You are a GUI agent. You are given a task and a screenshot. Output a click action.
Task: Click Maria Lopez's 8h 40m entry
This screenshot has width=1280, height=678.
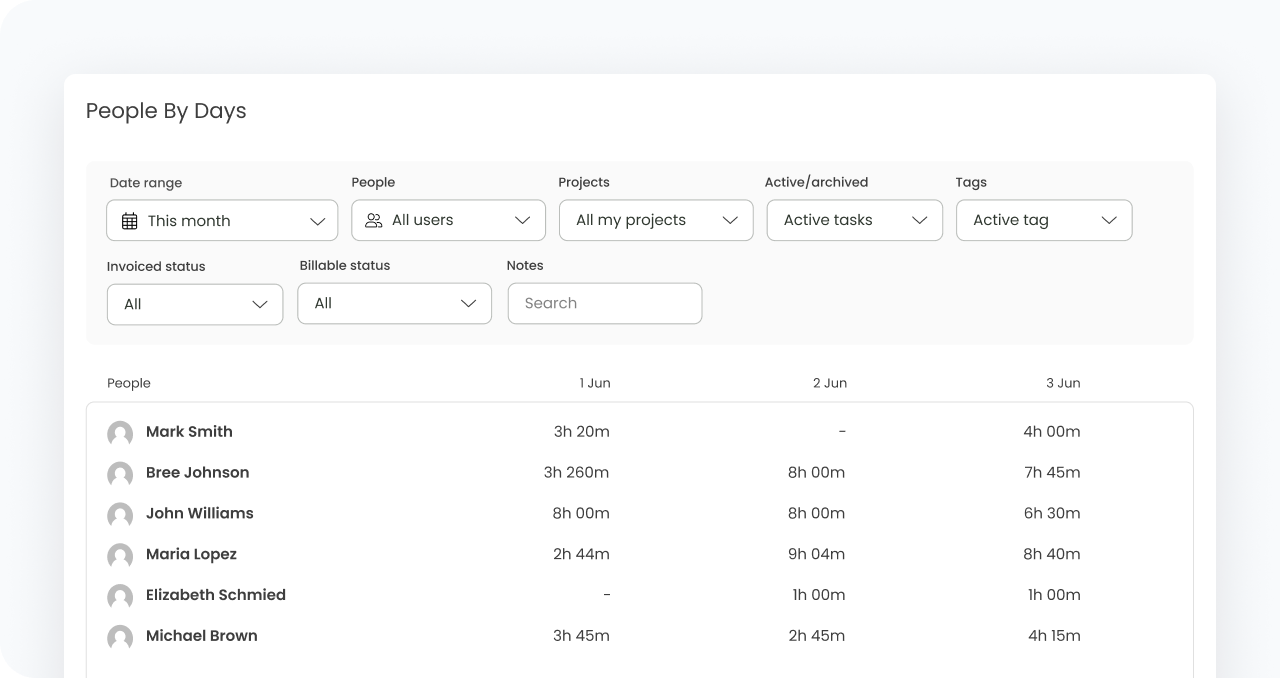(x=1052, y=554)
